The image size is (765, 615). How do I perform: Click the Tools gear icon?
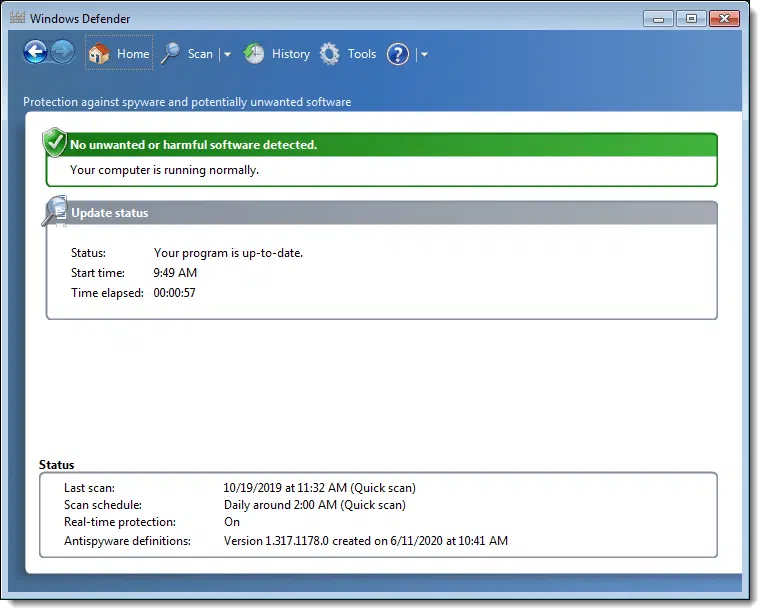(x=330, y=54)
